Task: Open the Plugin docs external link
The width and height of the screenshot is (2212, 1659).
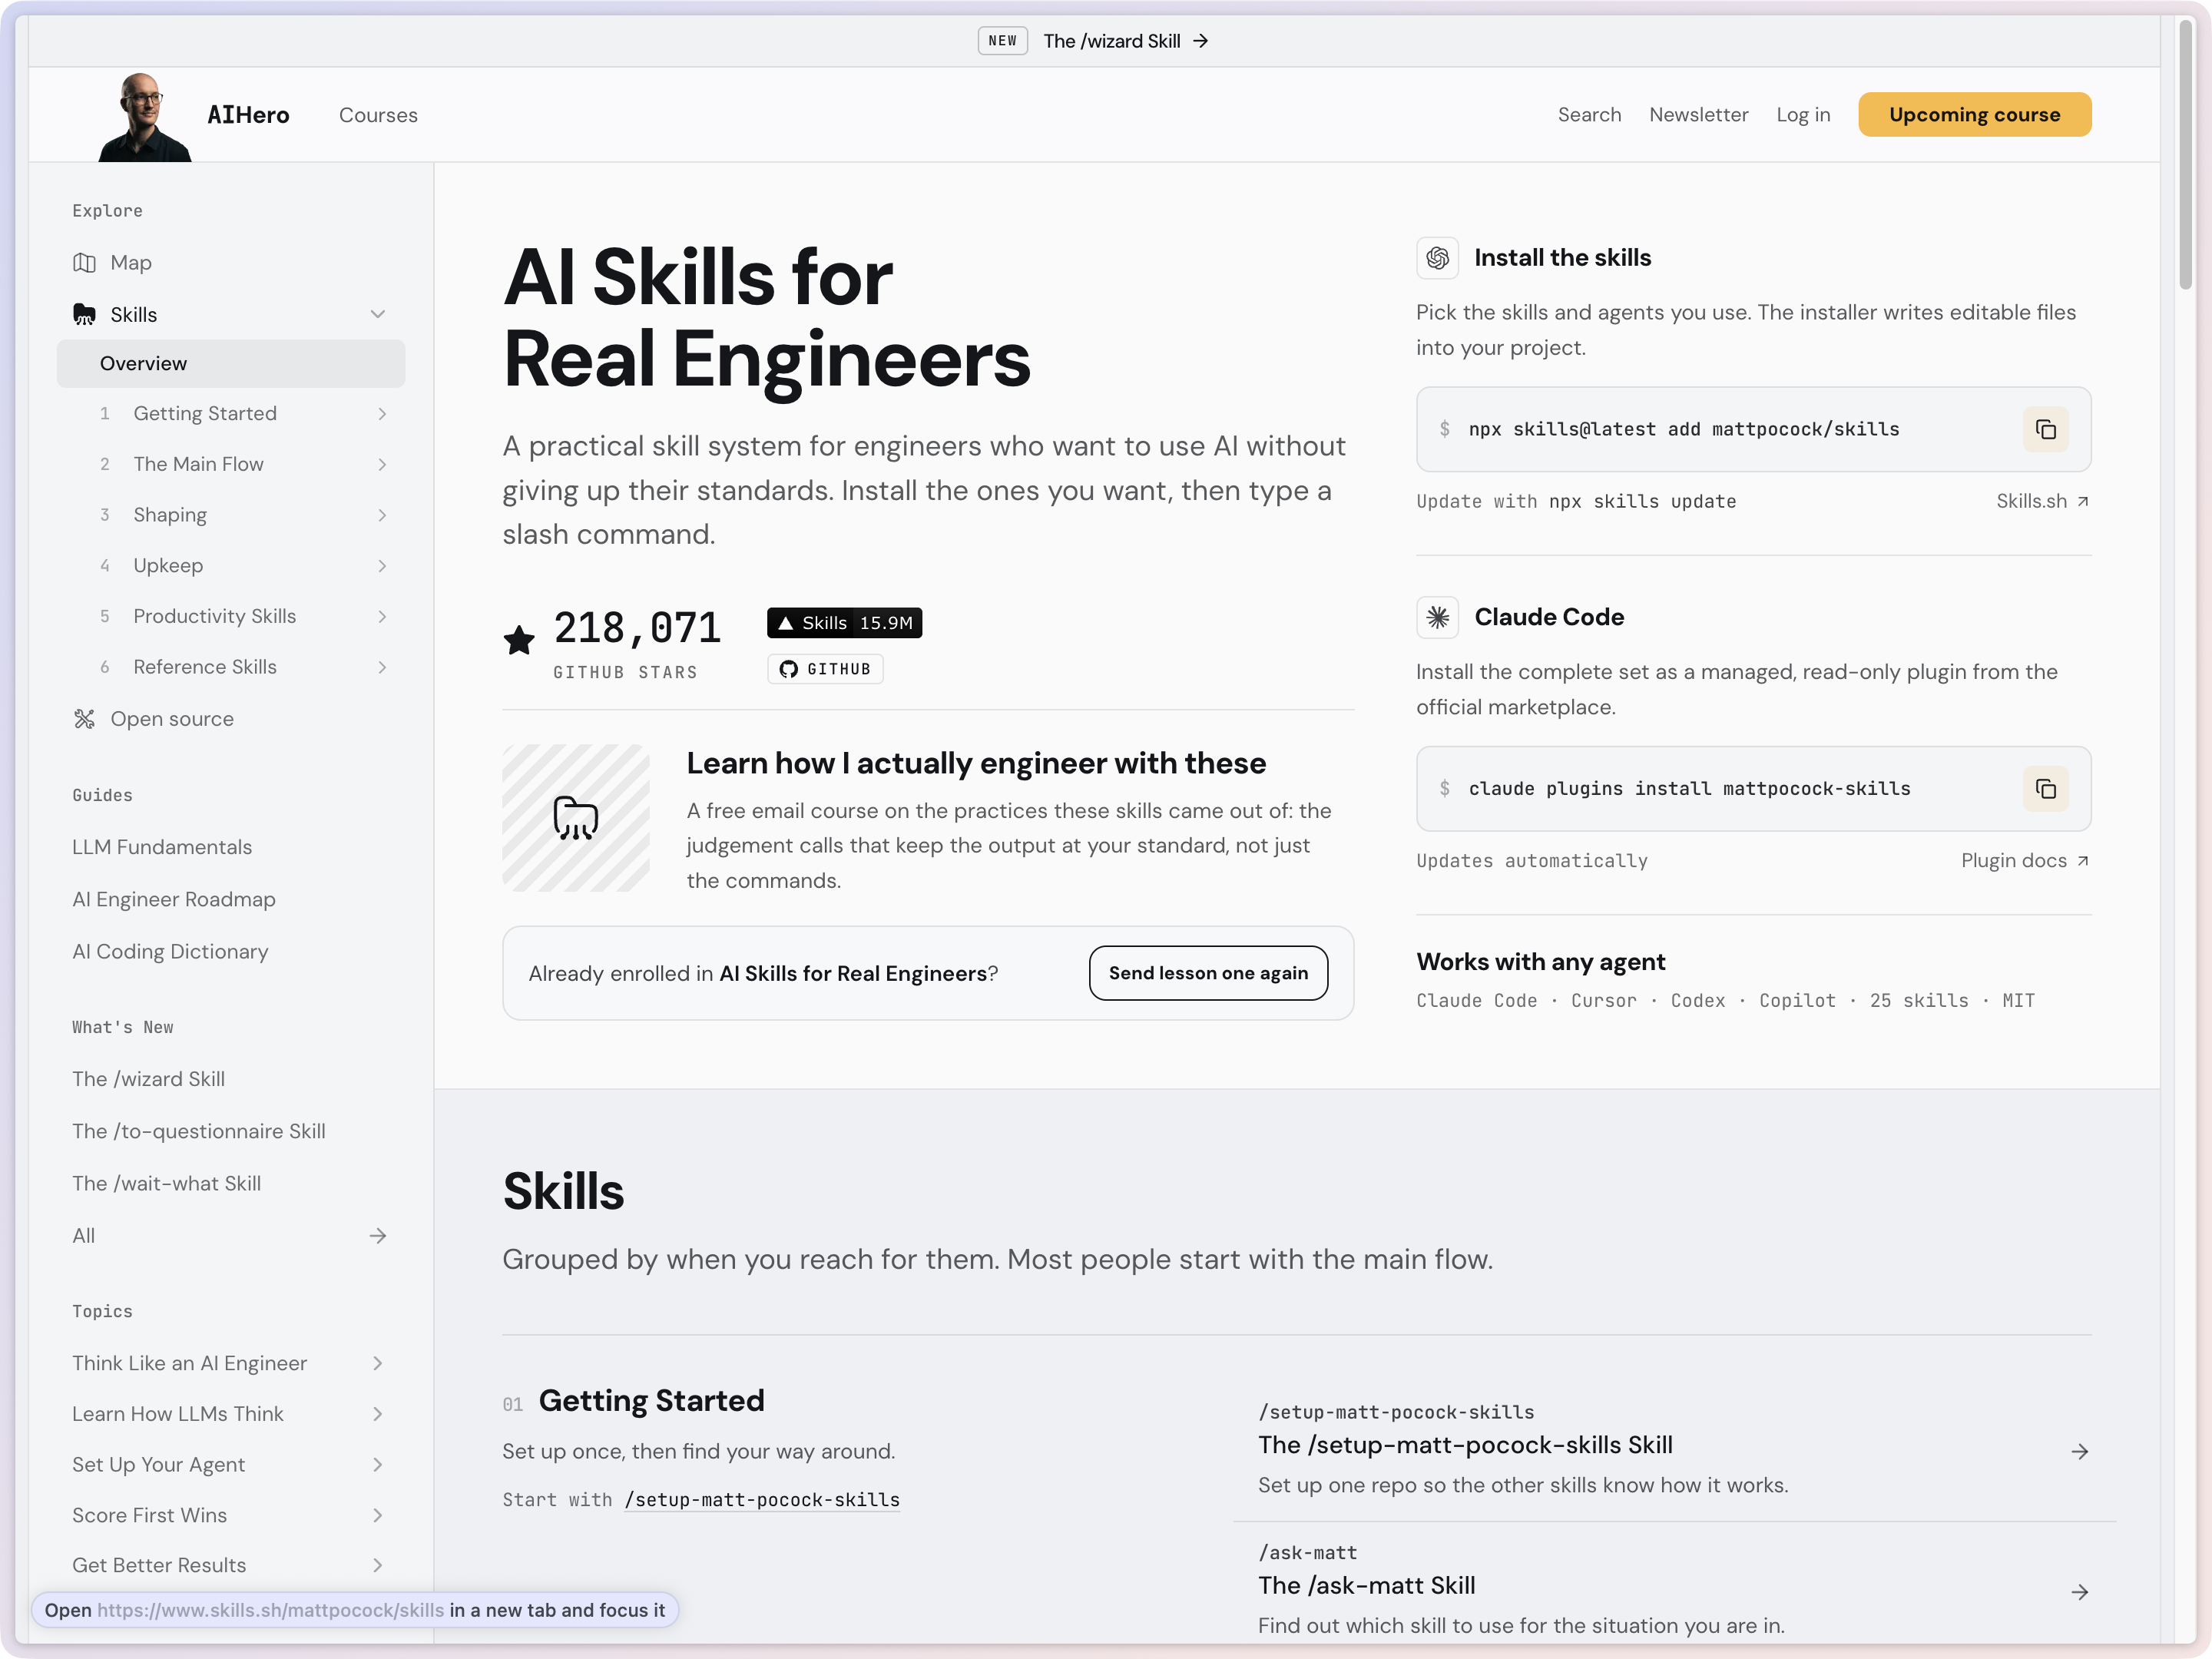Action: (2025, 861)
